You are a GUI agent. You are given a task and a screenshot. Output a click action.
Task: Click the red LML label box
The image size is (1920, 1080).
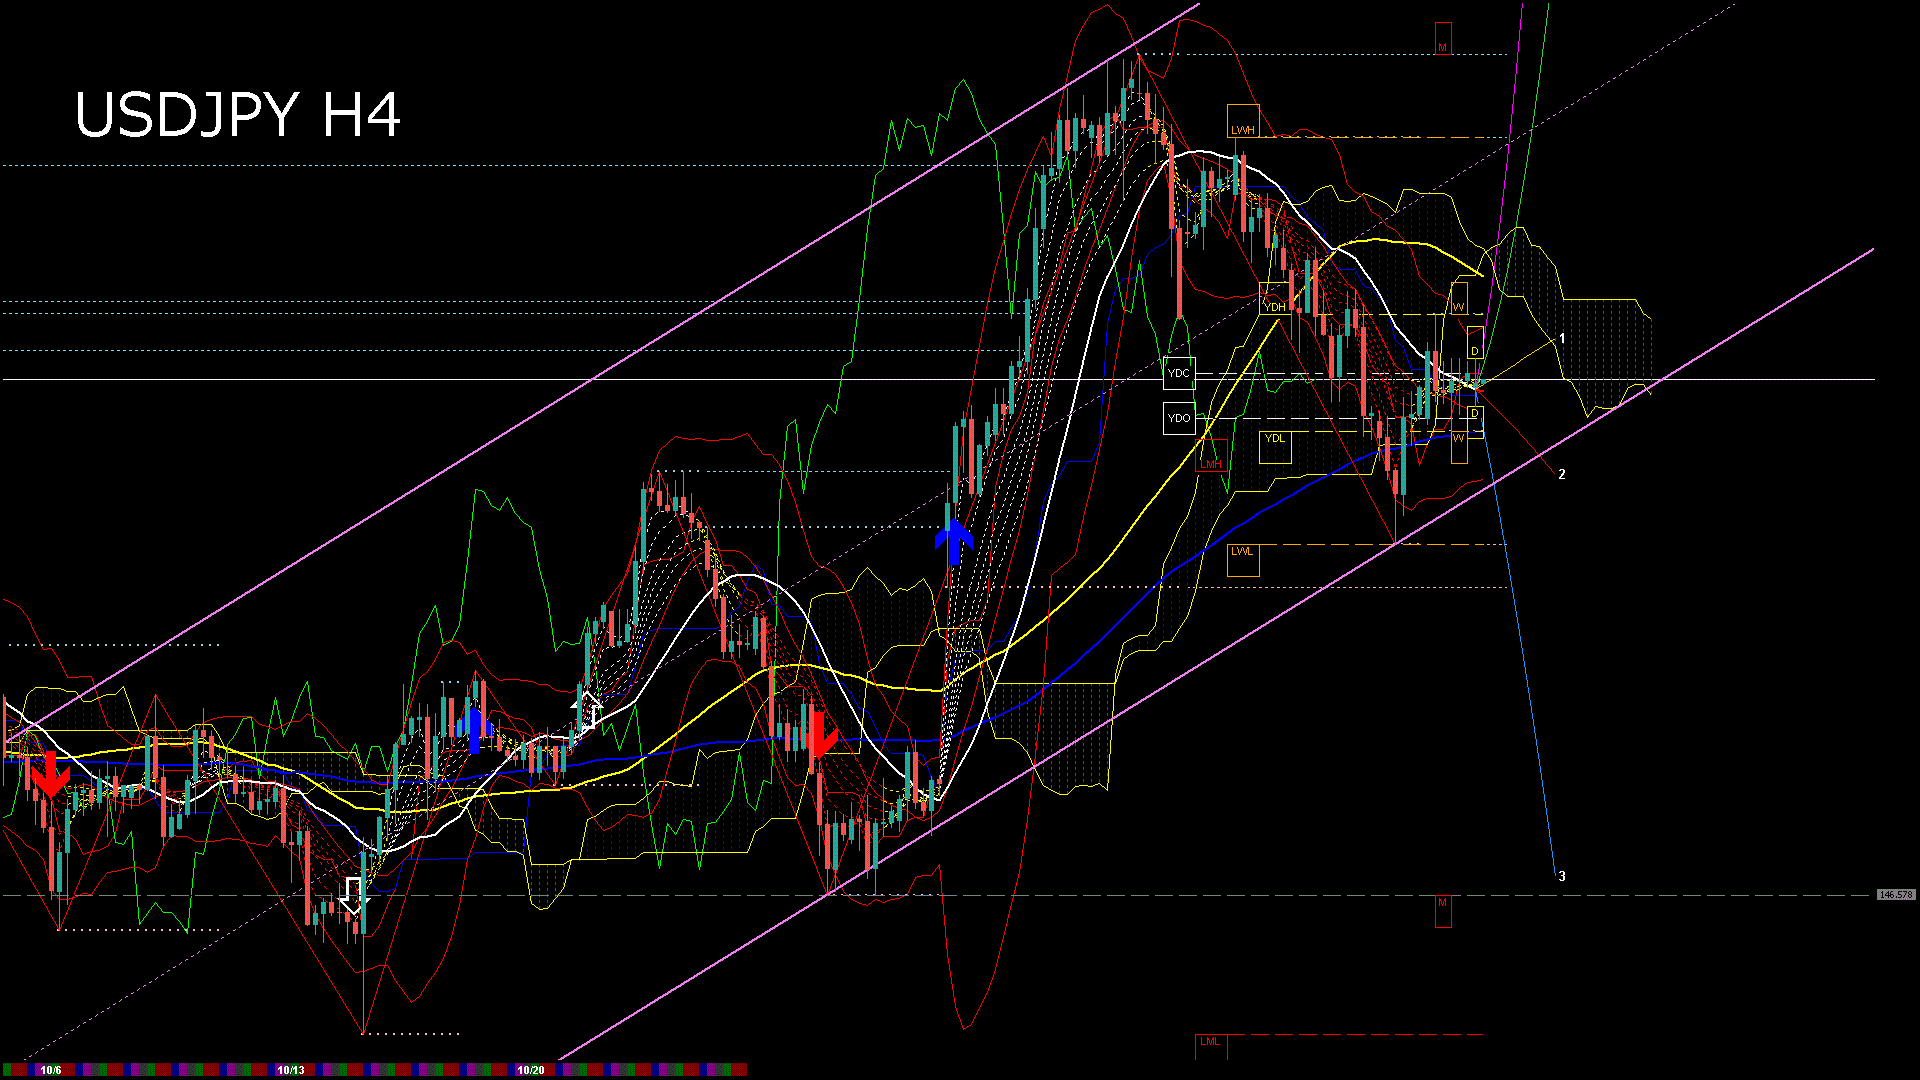(x=1210, y=1046)
